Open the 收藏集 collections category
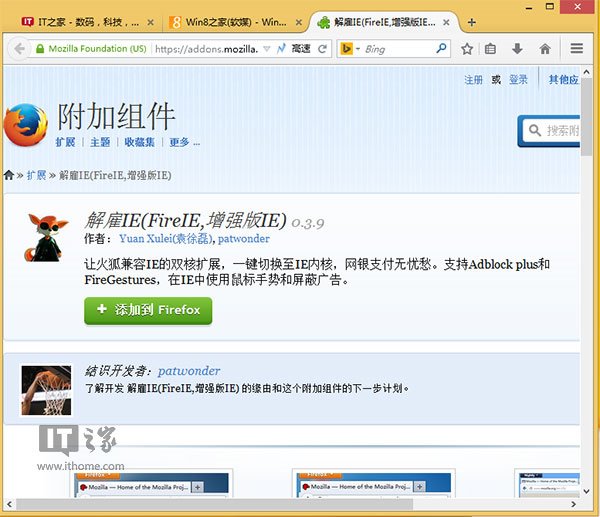The image size is (600, 517). (x=139, y=142)
